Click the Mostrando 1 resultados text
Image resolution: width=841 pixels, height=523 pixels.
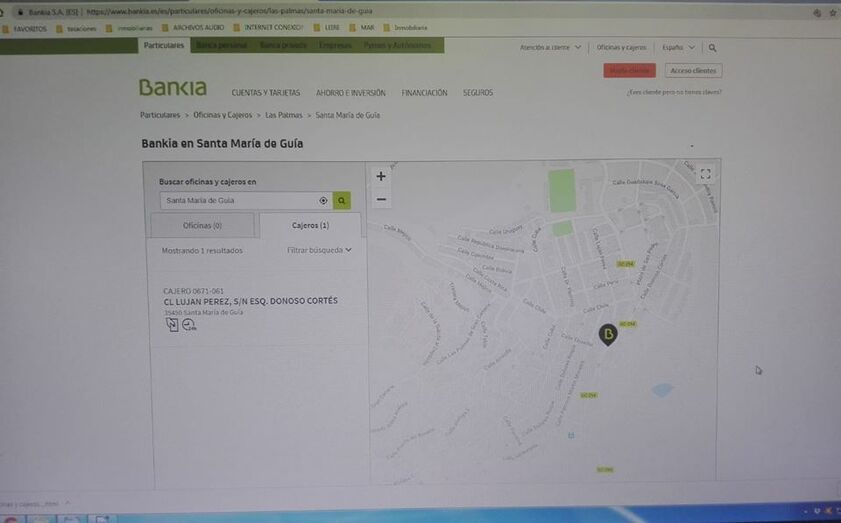click(x=202, y=251)
